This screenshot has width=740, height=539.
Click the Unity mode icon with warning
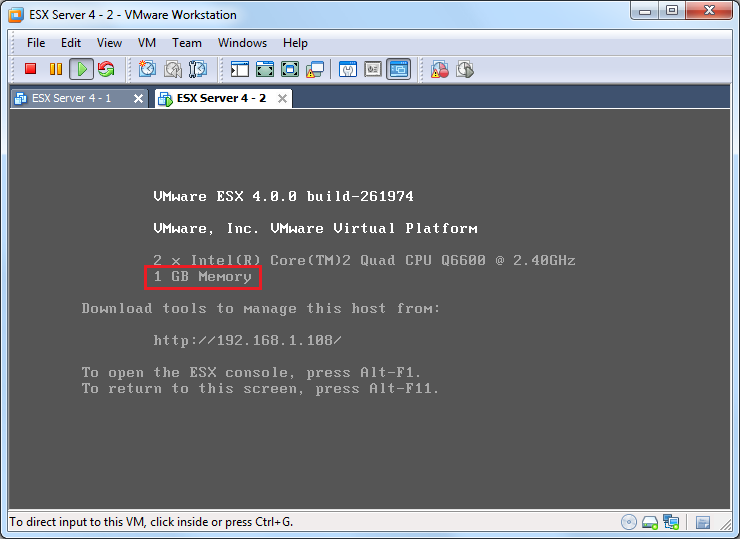point(315,69)
